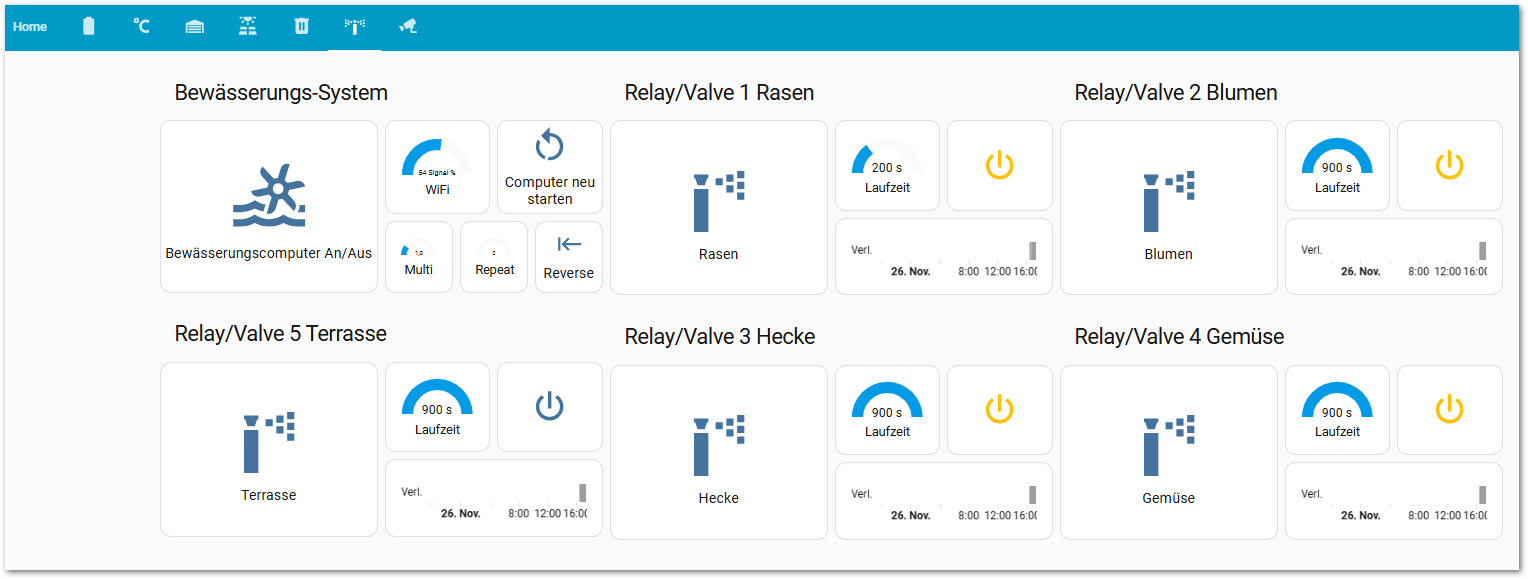This screenshot has height=579, width=1528.
Task: Click the Blumen sprinkler icon card
Action: pos(1168,208)
